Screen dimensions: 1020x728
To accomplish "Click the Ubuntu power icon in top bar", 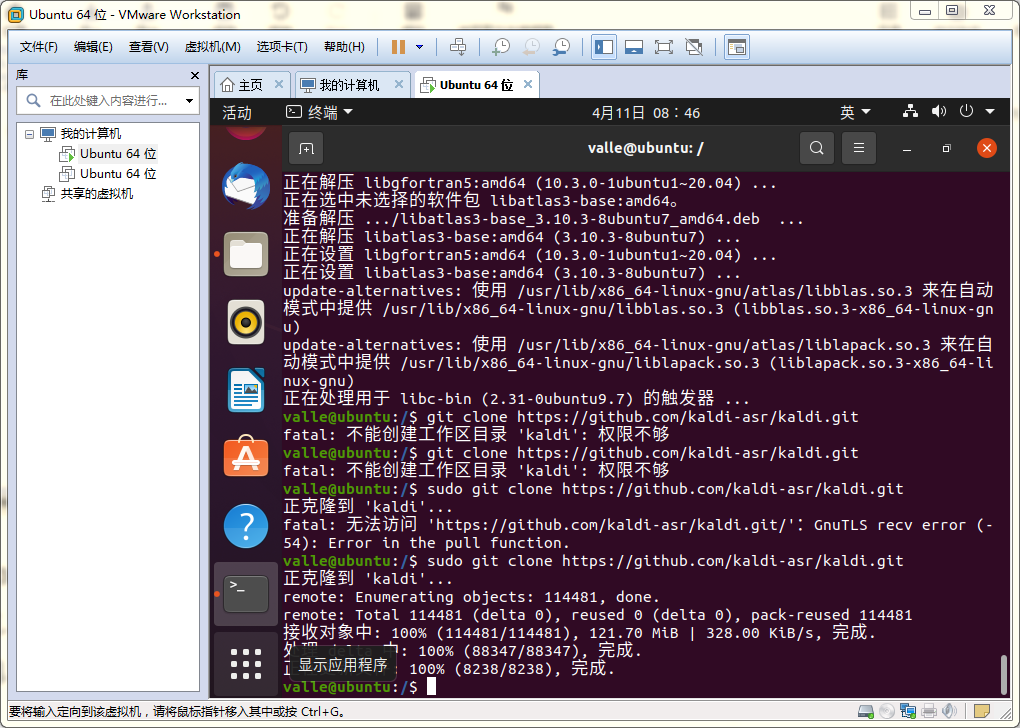I will [966, 111].
